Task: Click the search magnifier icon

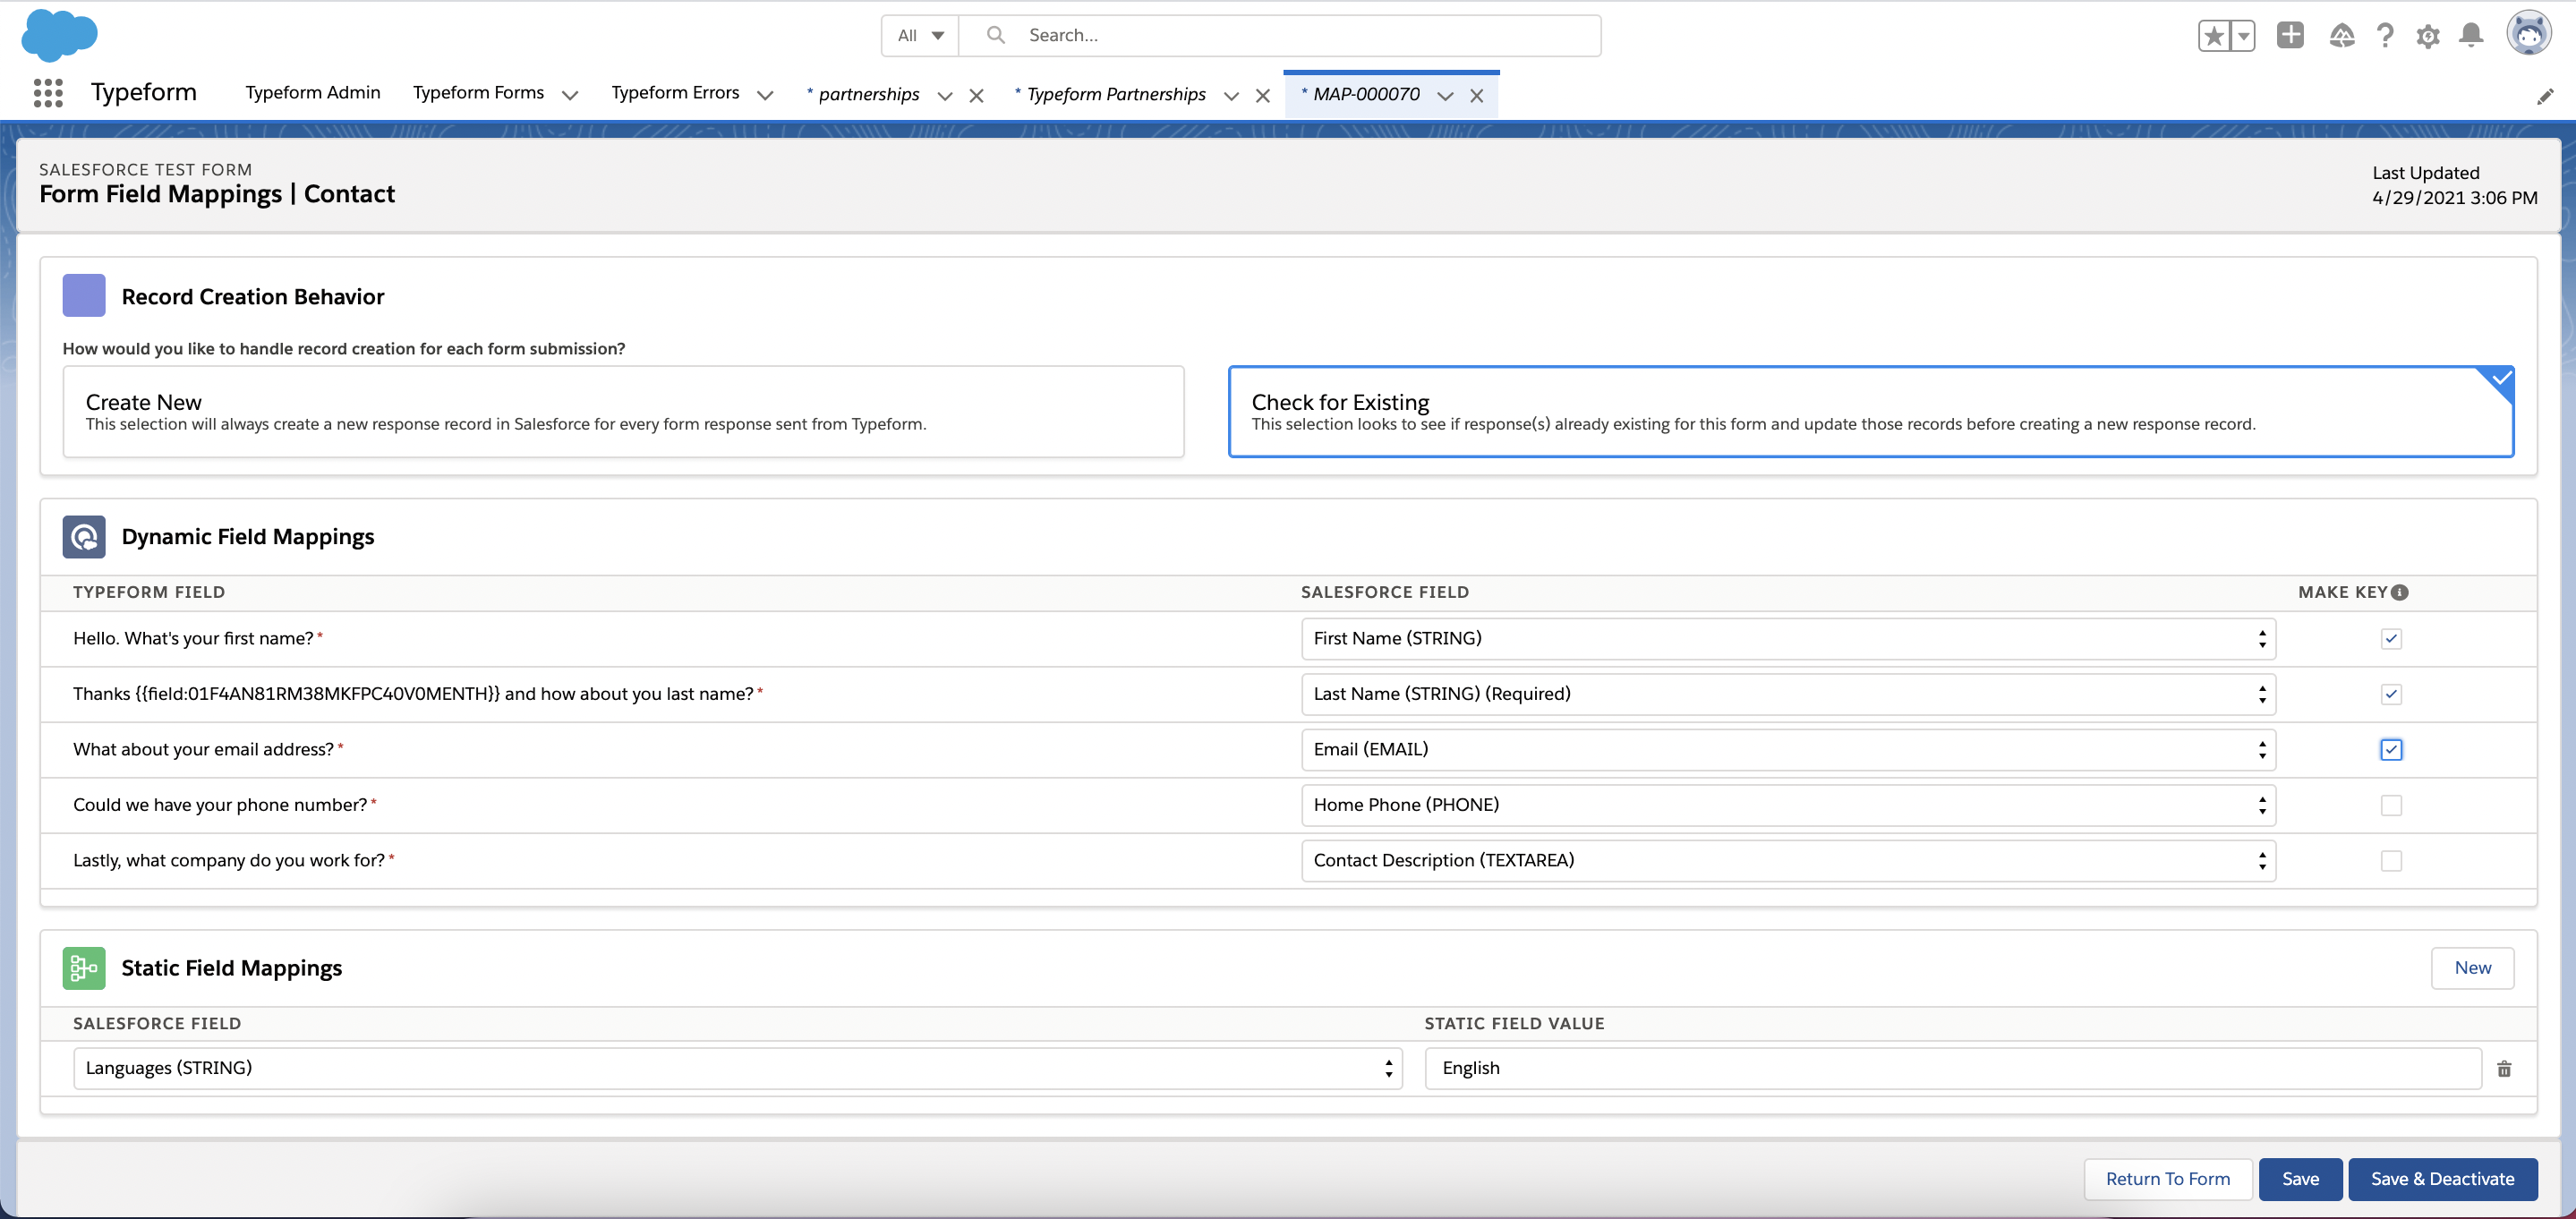Action: point(995,35)
